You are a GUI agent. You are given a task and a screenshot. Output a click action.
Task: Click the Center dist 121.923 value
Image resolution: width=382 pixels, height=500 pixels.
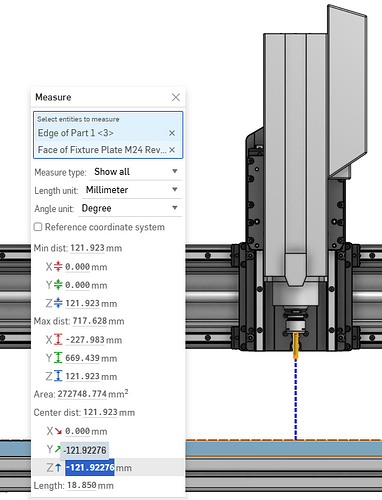pos(100,412)
